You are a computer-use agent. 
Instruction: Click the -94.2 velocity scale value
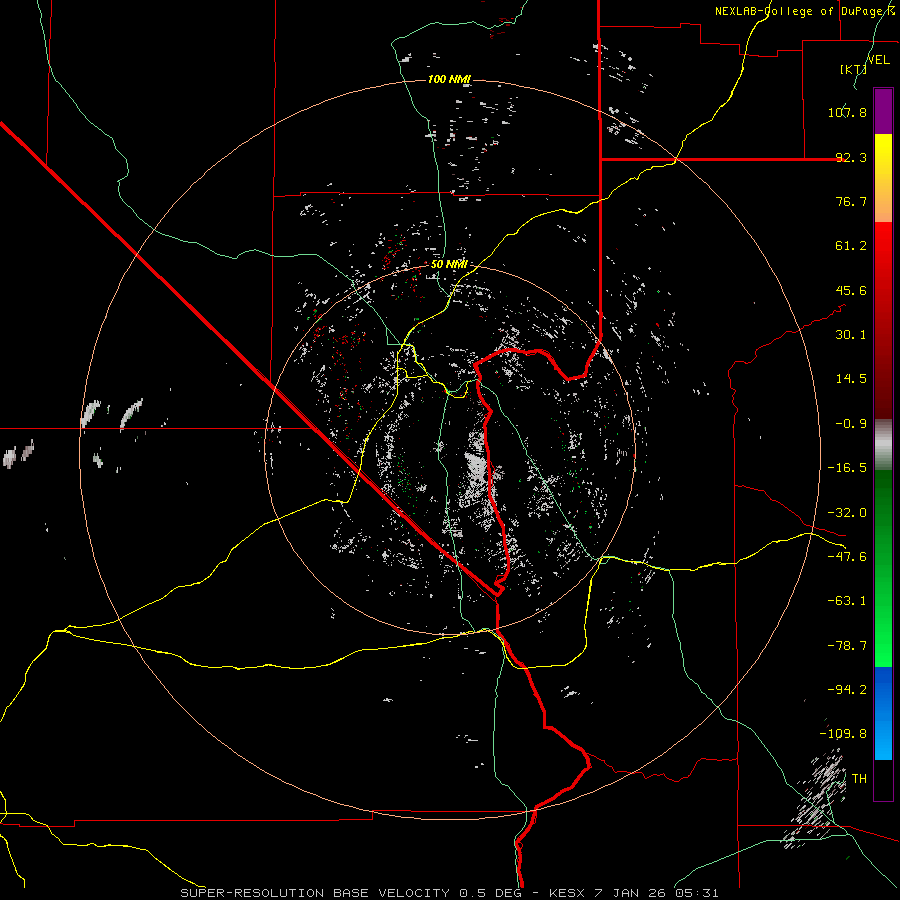(847, 690)
